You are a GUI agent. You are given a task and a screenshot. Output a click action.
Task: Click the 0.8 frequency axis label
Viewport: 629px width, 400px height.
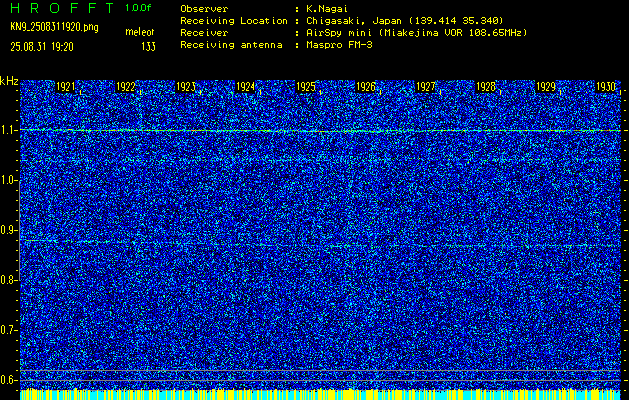(x=8, y=280)
